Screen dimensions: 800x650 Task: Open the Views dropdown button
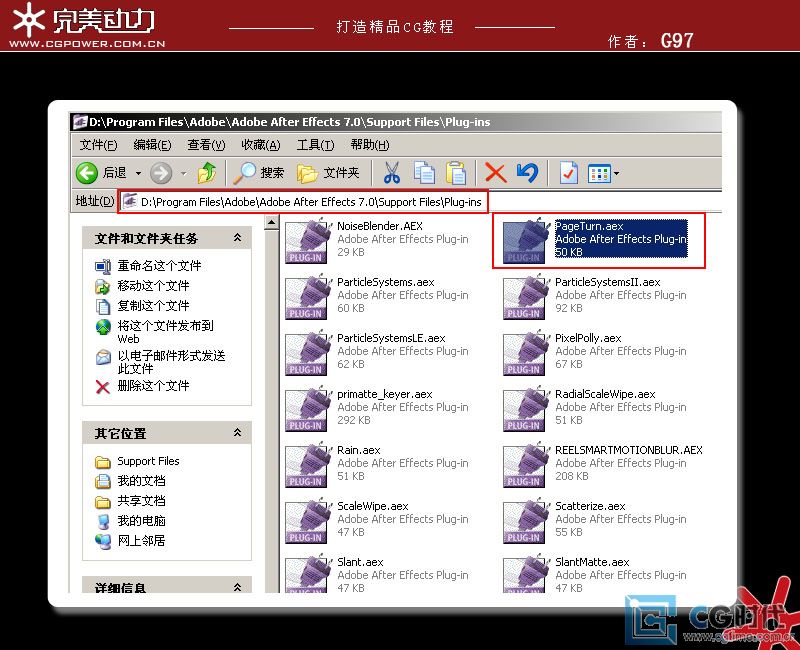604,173
